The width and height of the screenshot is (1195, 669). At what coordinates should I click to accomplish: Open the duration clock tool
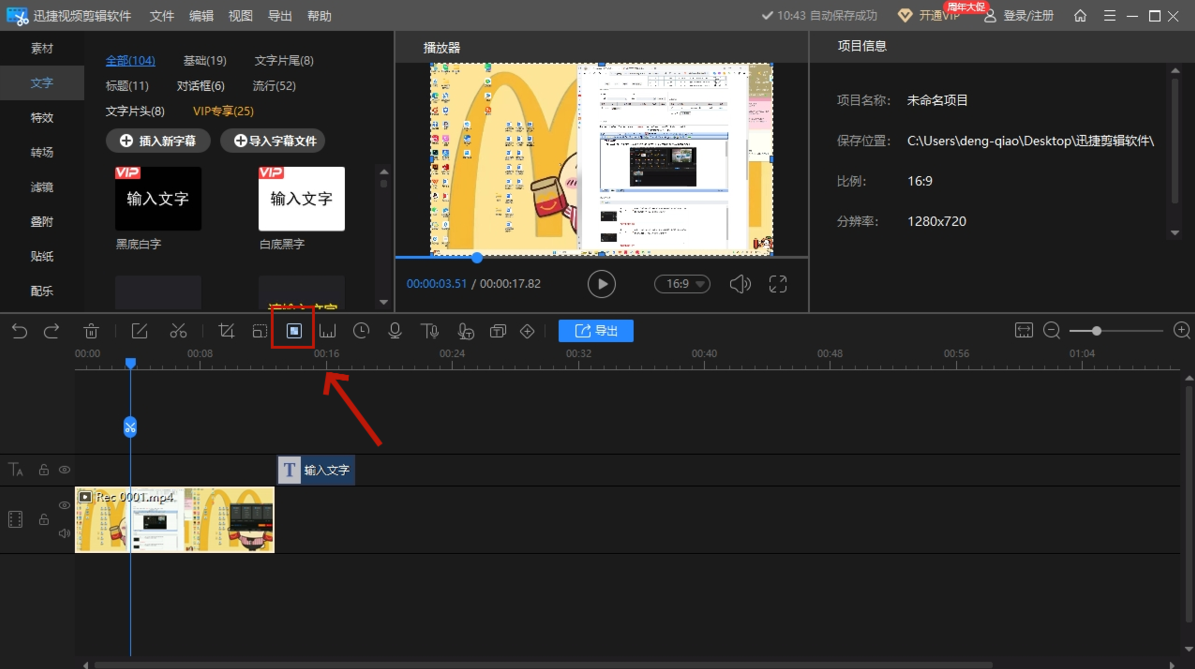[361, 331]
